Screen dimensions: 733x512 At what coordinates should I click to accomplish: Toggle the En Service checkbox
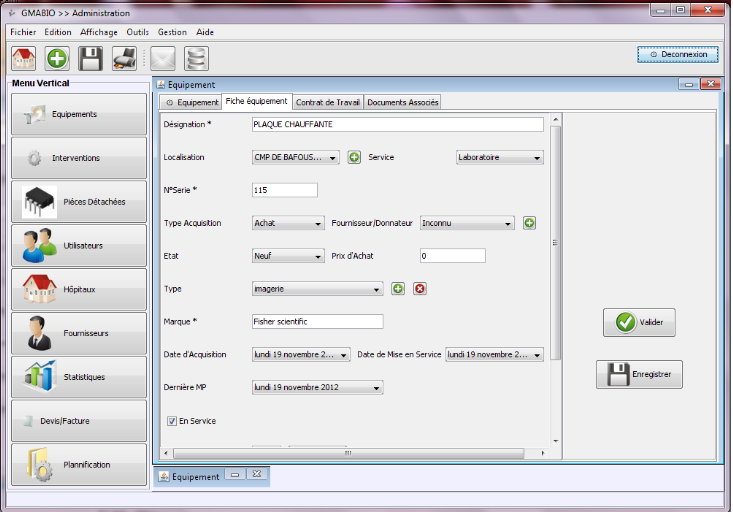click(x=172, y=421)
